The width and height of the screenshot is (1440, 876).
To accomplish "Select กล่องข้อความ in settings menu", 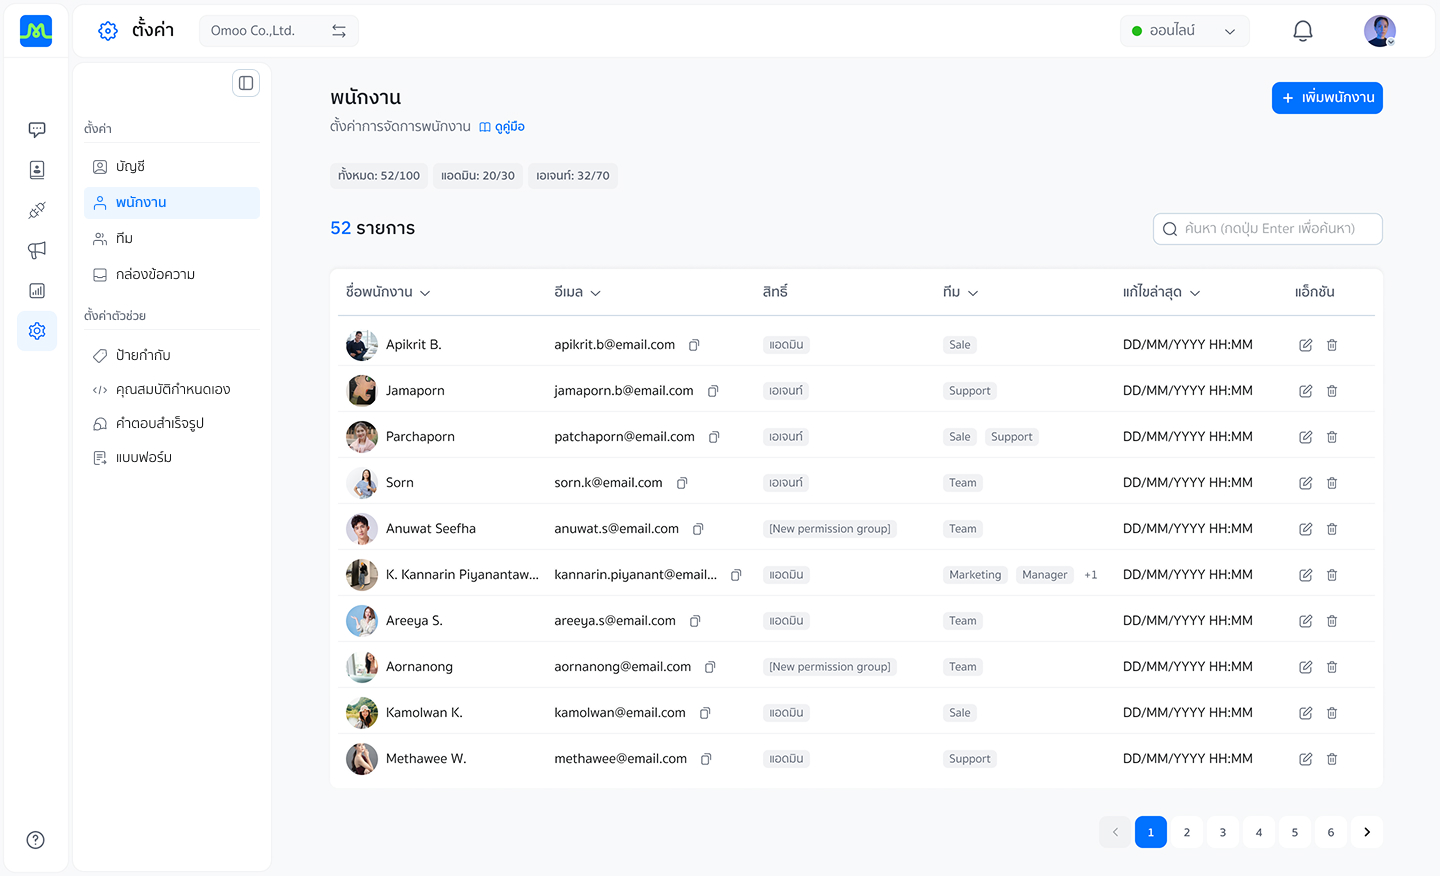I will (x=172, y=275).
